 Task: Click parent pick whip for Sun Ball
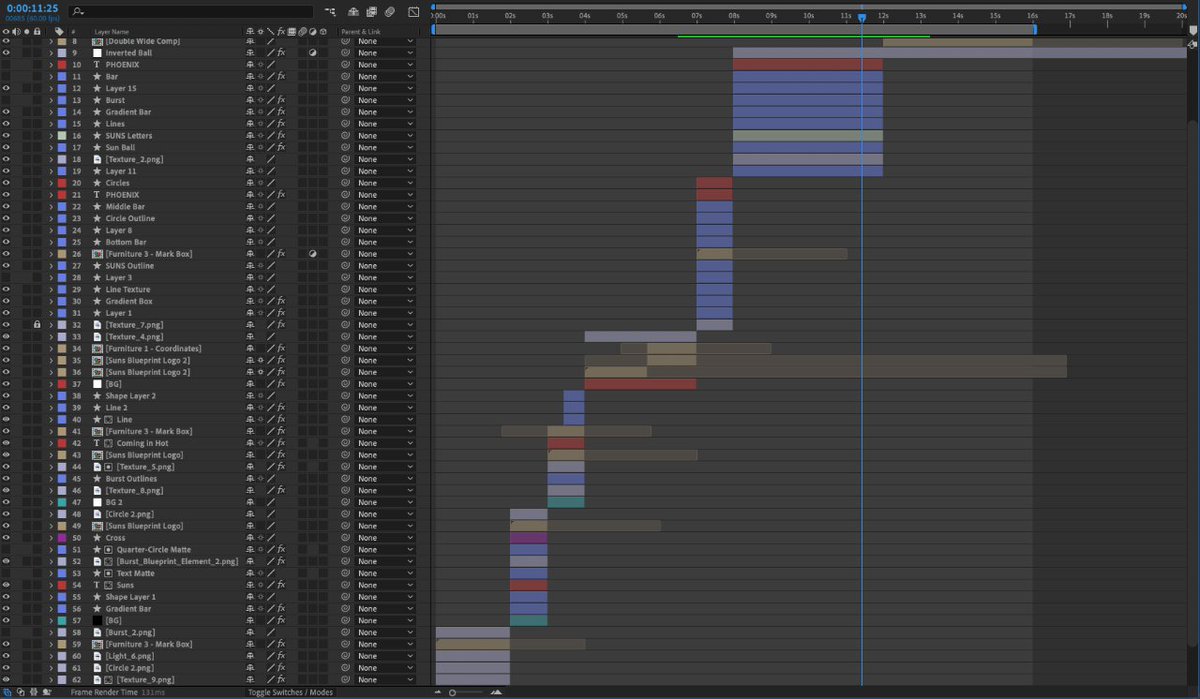(x=345, y=147)
